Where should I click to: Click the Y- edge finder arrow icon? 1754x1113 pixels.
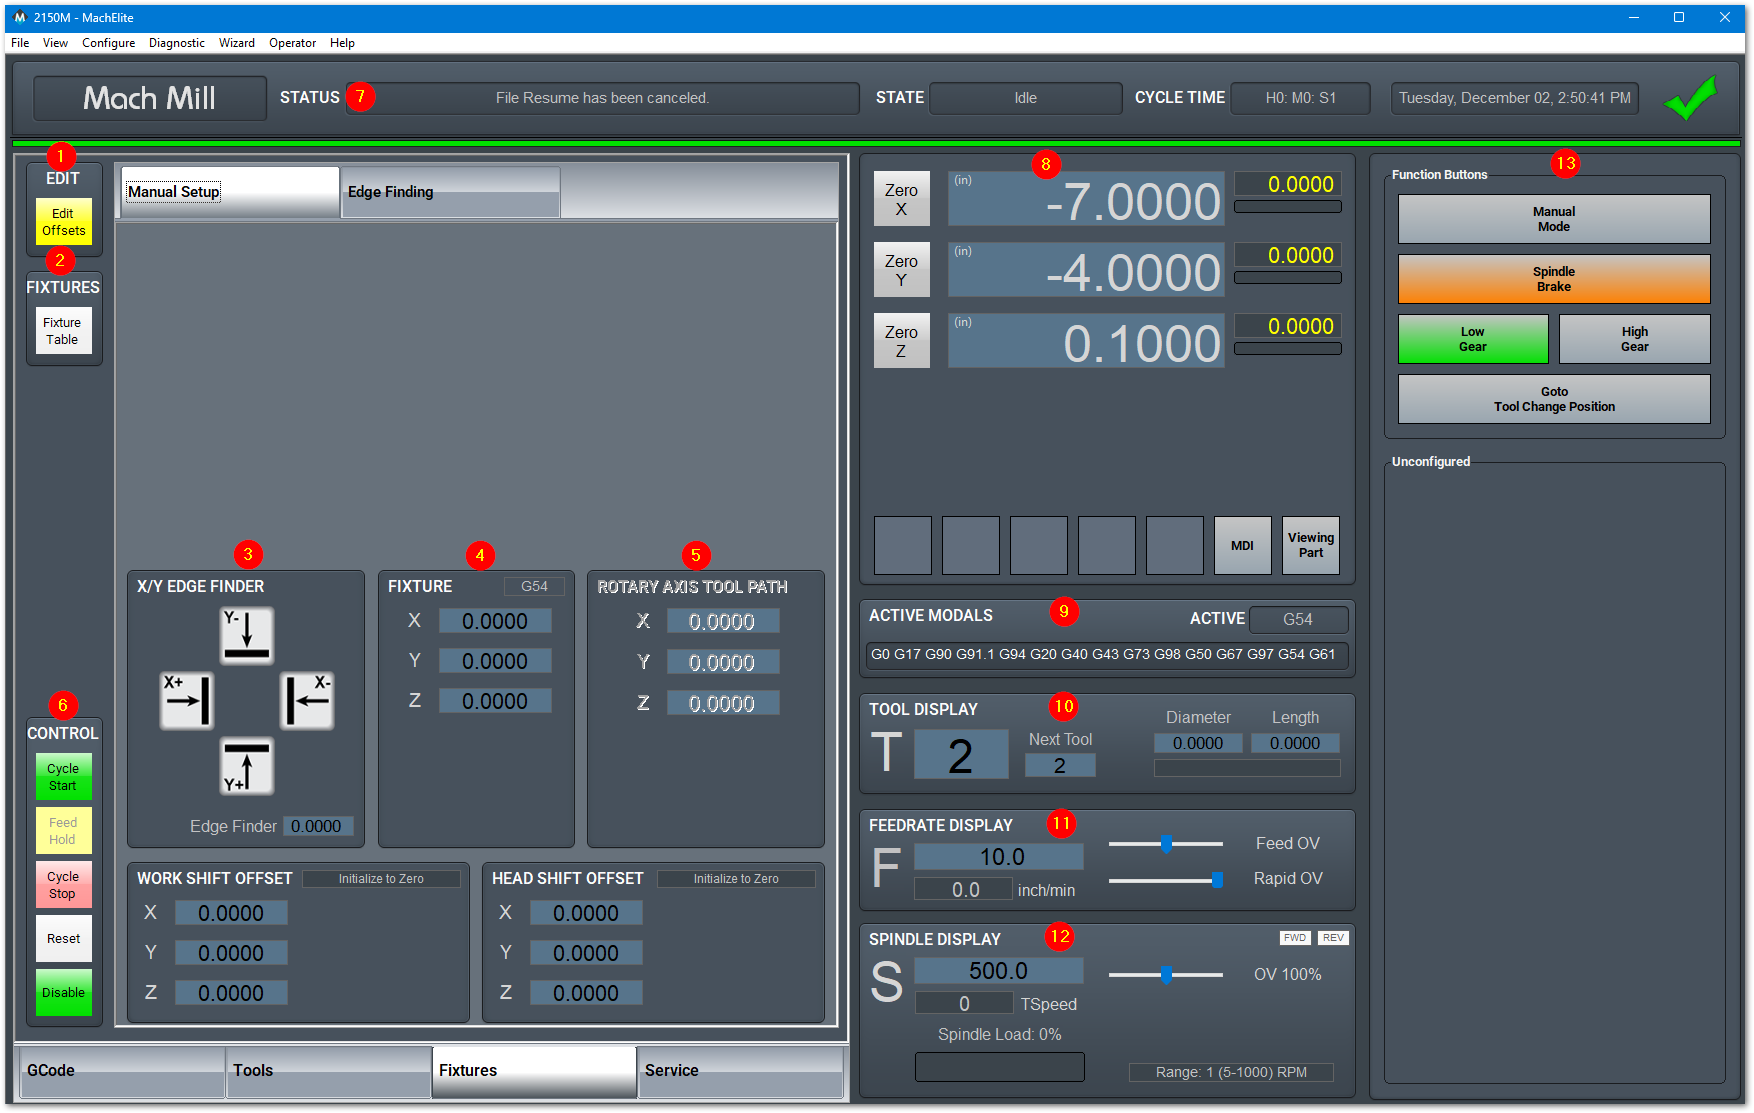pyautogui.click(x=247, y=635)
